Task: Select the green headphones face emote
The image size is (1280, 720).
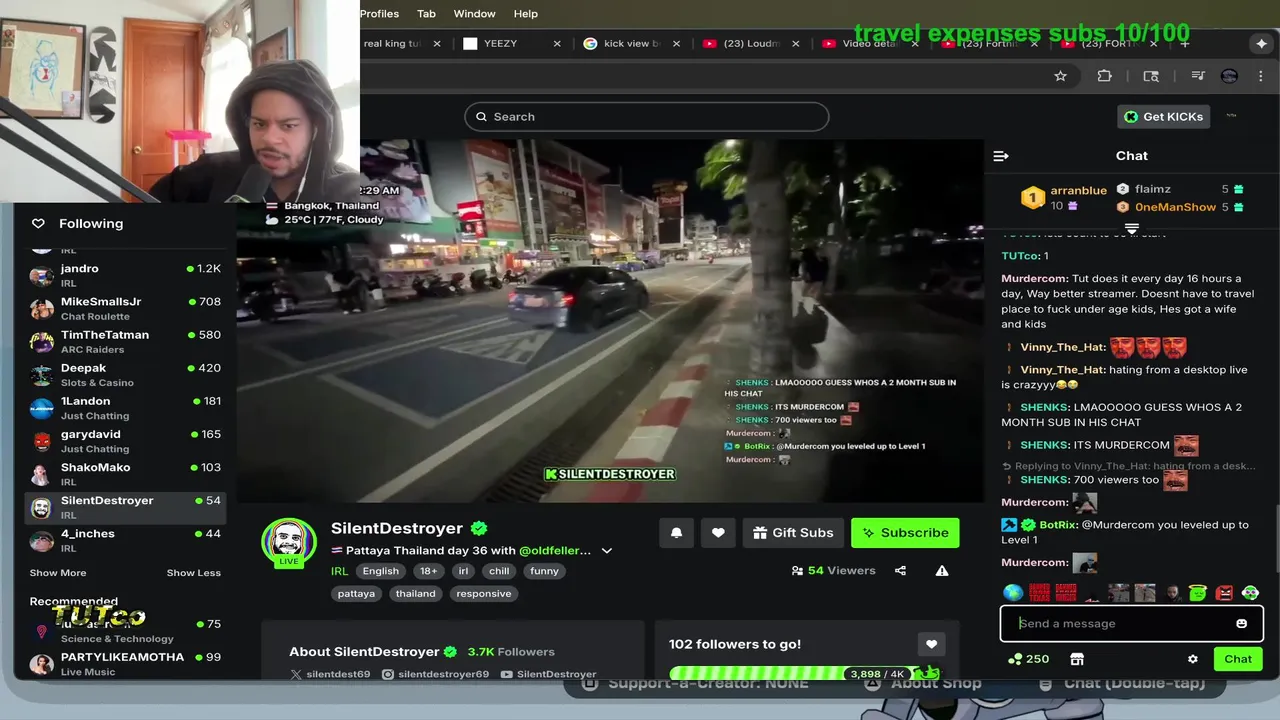Action: pyautogui.click(x=1251, y=593)
